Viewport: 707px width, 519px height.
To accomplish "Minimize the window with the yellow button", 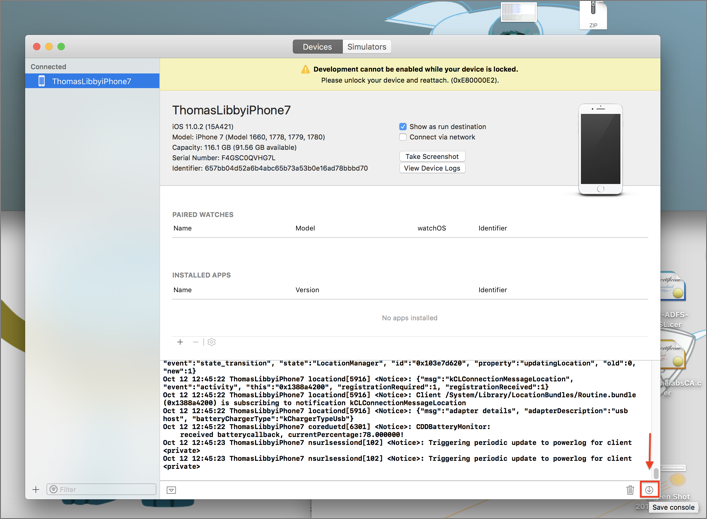I will coord(49,47).
